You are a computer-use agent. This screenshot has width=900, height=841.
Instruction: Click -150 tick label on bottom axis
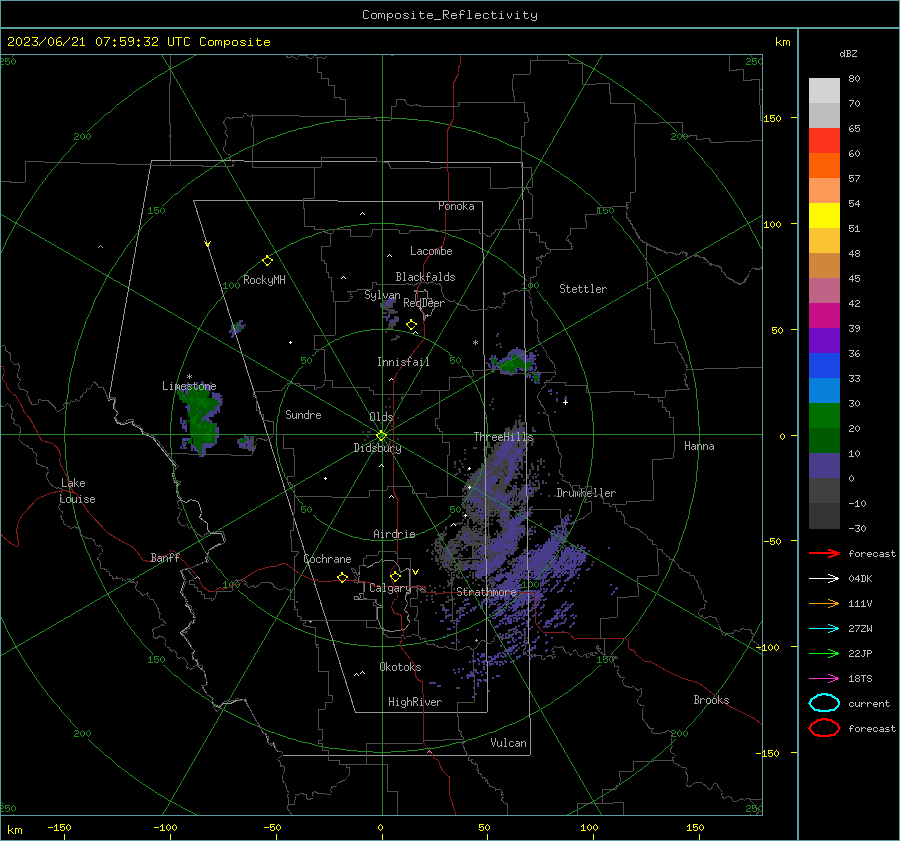pyautogui.click(x=59, y=827)
